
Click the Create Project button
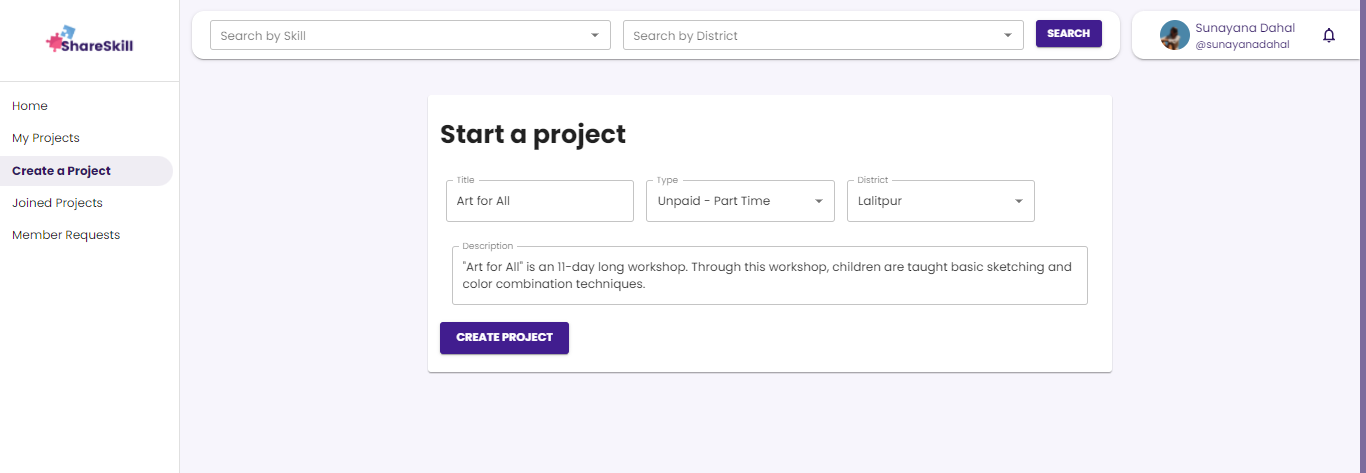[504, 338]
